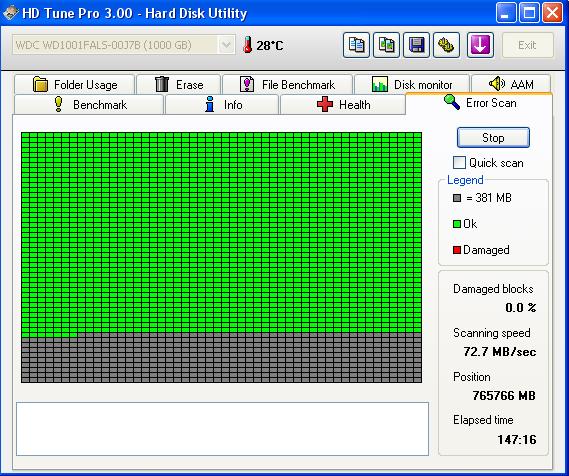Switch to the Benchmark tab

[89, 105]
